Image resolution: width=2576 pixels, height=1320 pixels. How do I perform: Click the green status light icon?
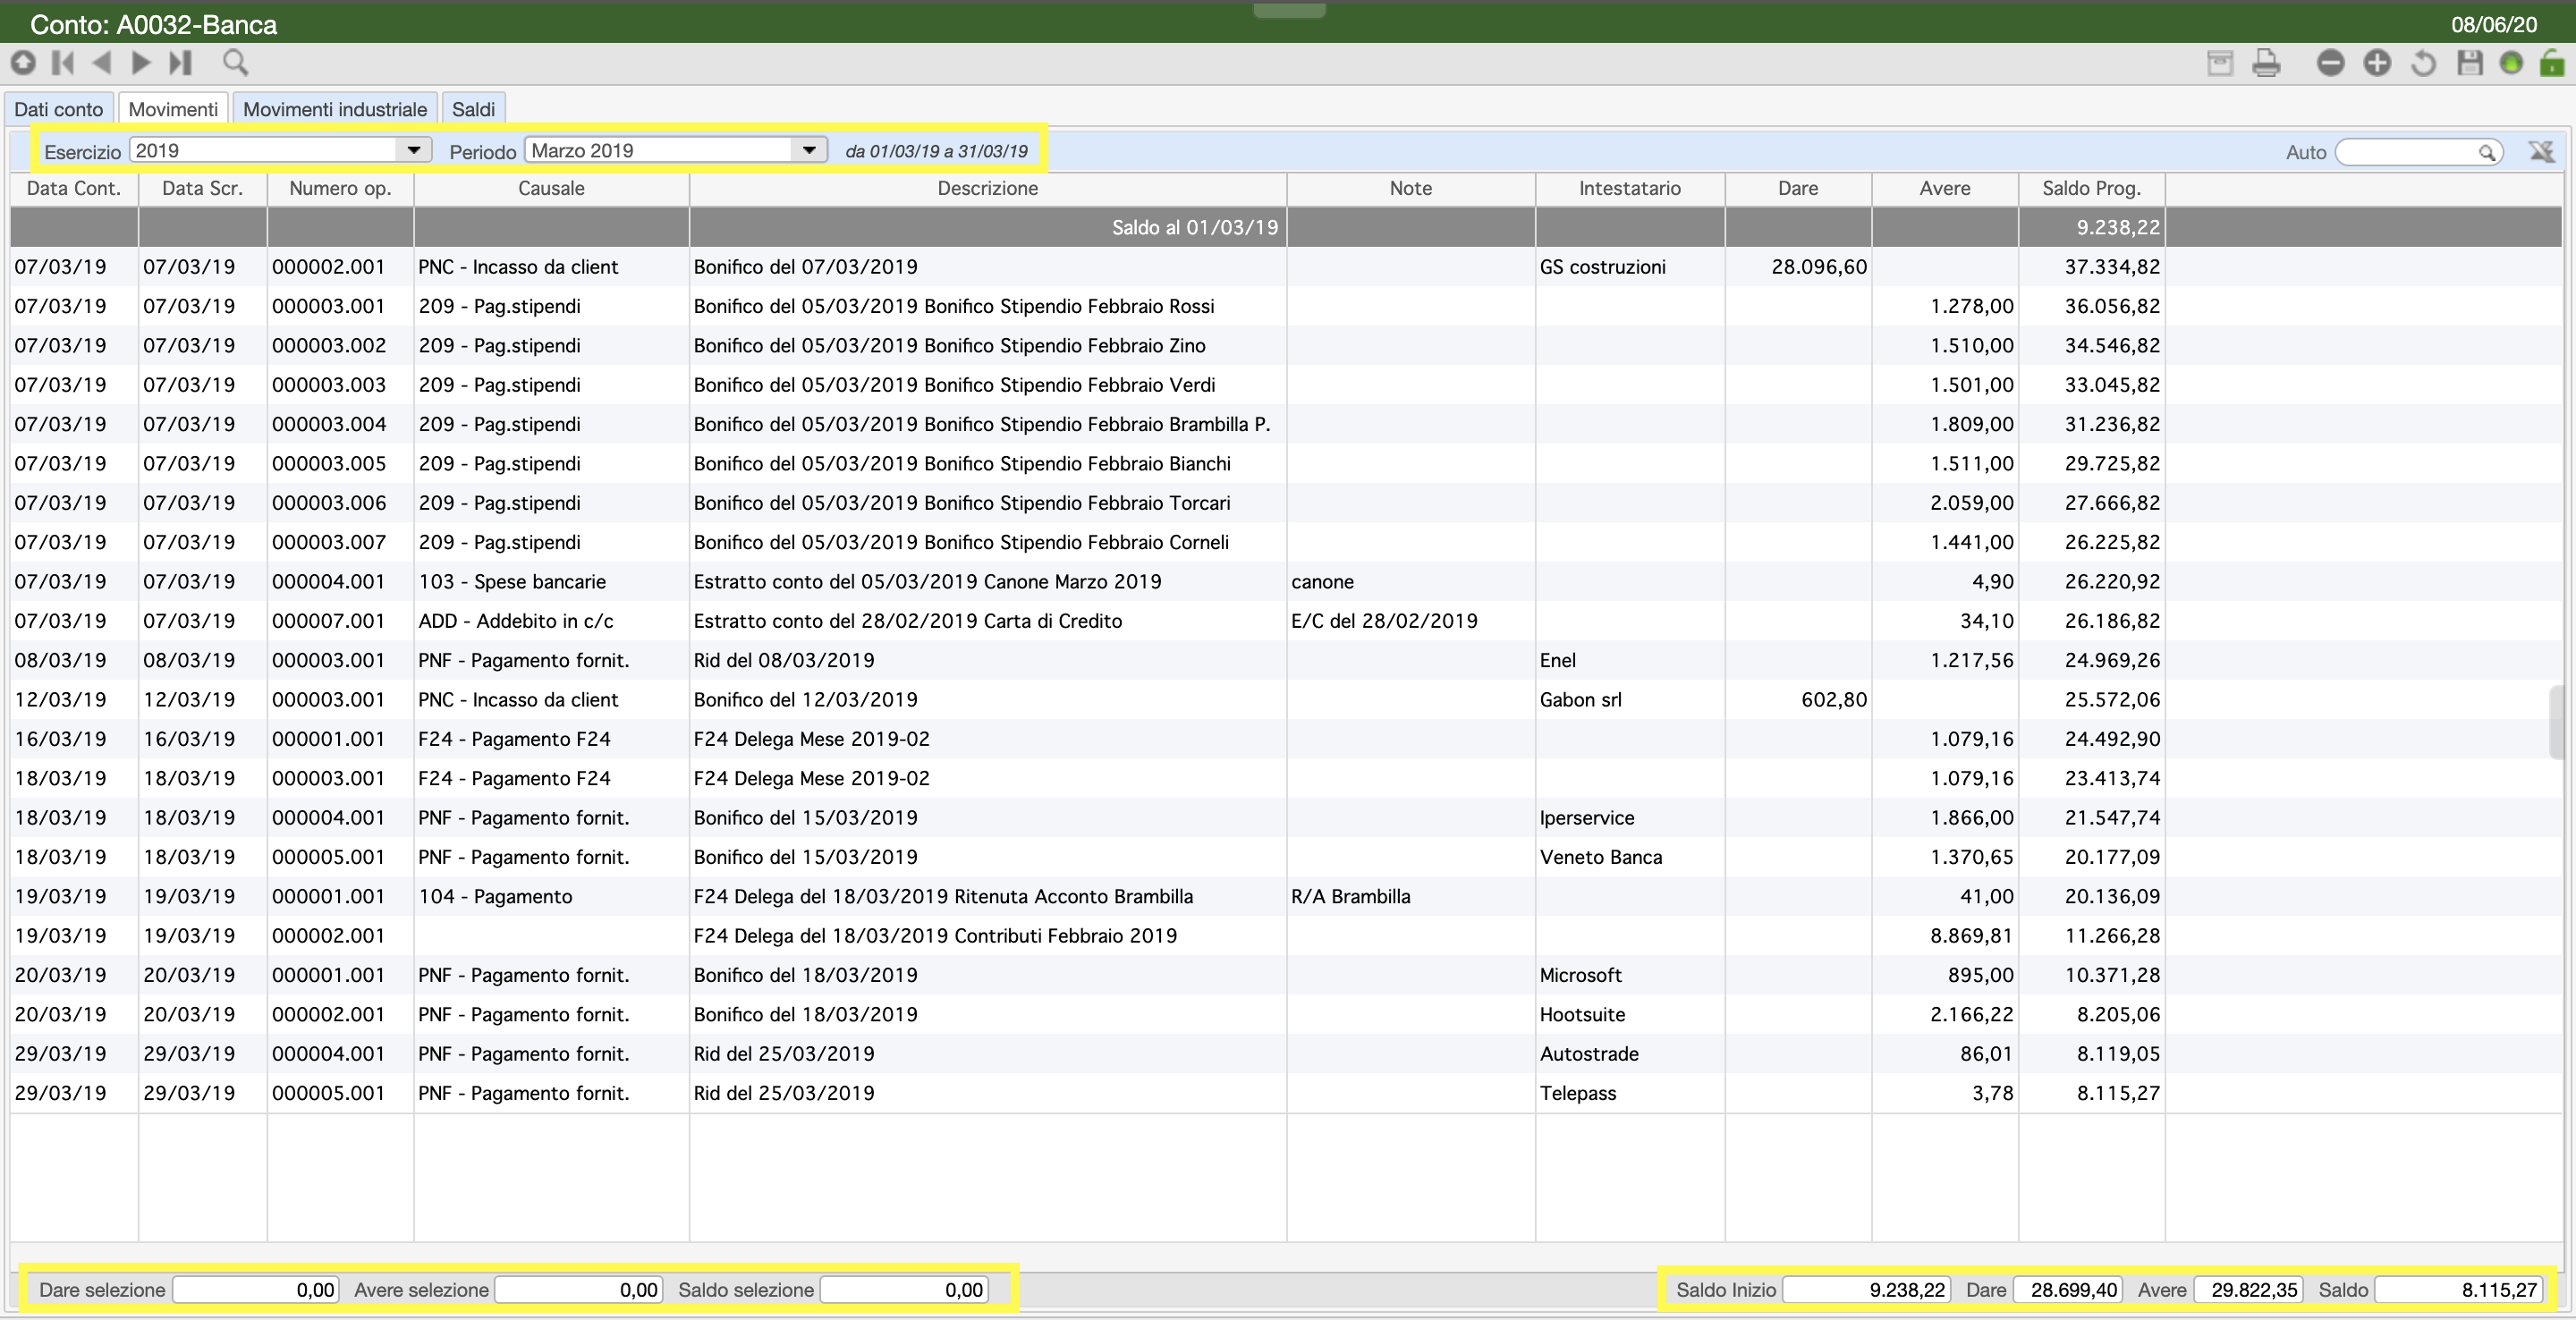point(2511,63)
